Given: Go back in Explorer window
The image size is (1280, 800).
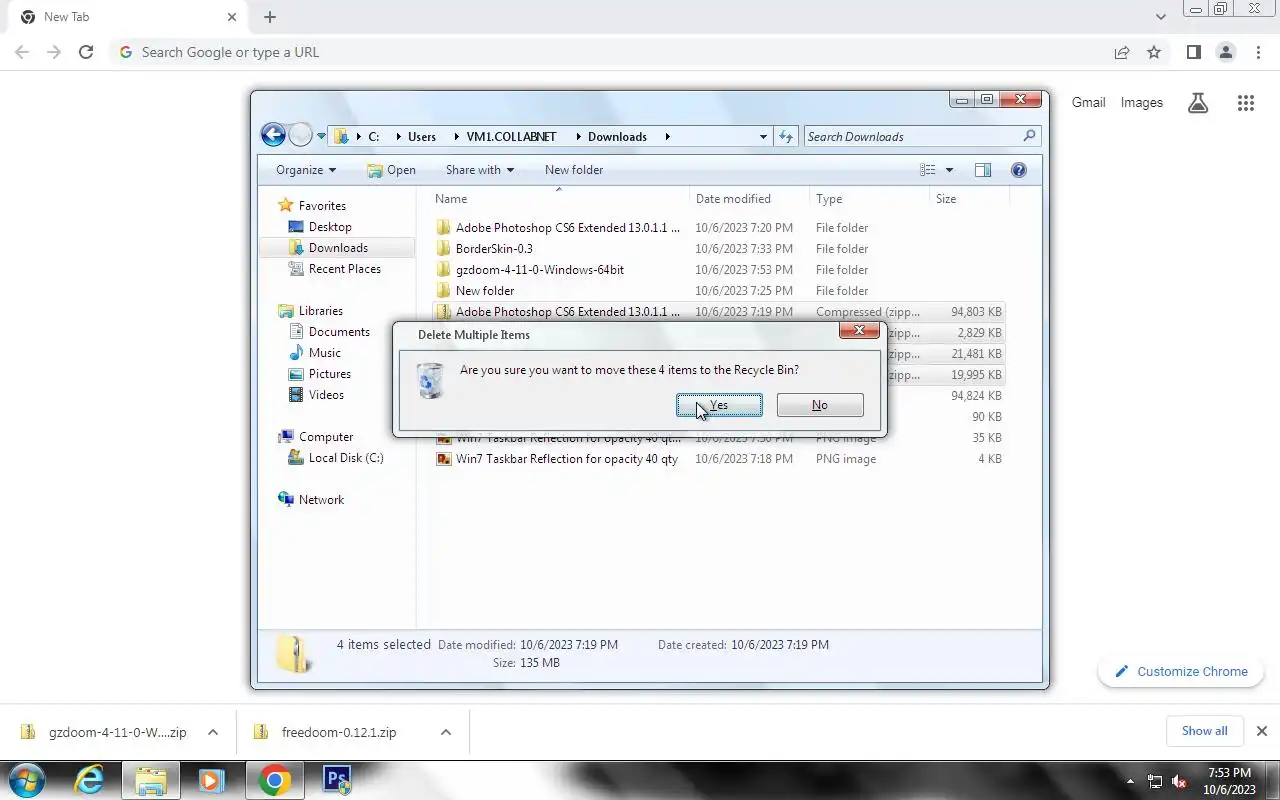Looking at the screenshot, I should point(273,135).
